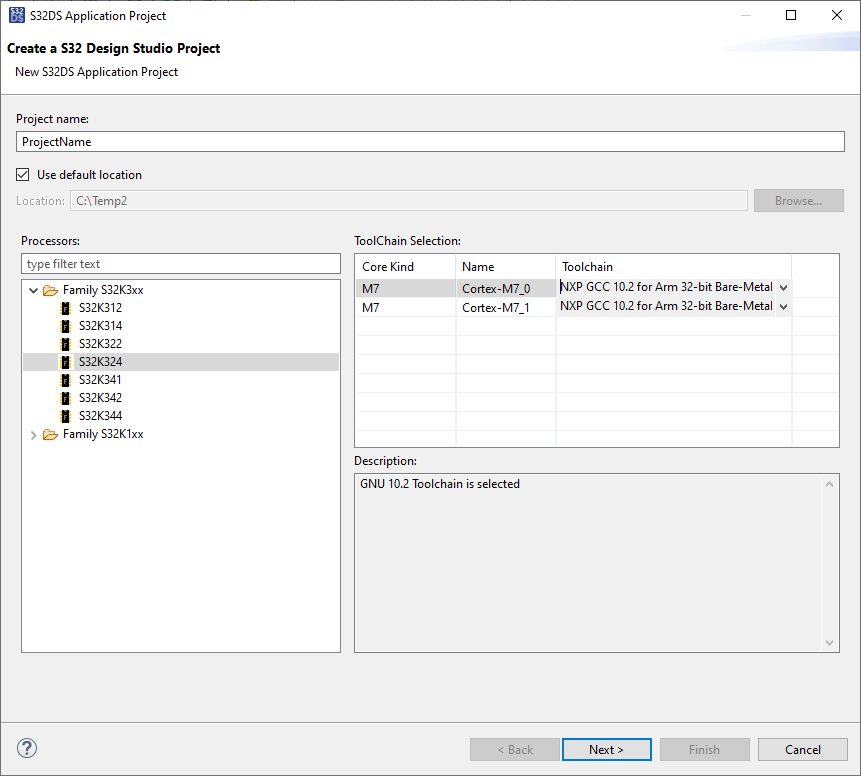Close the S32DS Application Project dialog
This screenshot has width=861, height=776.
point(837,15)
